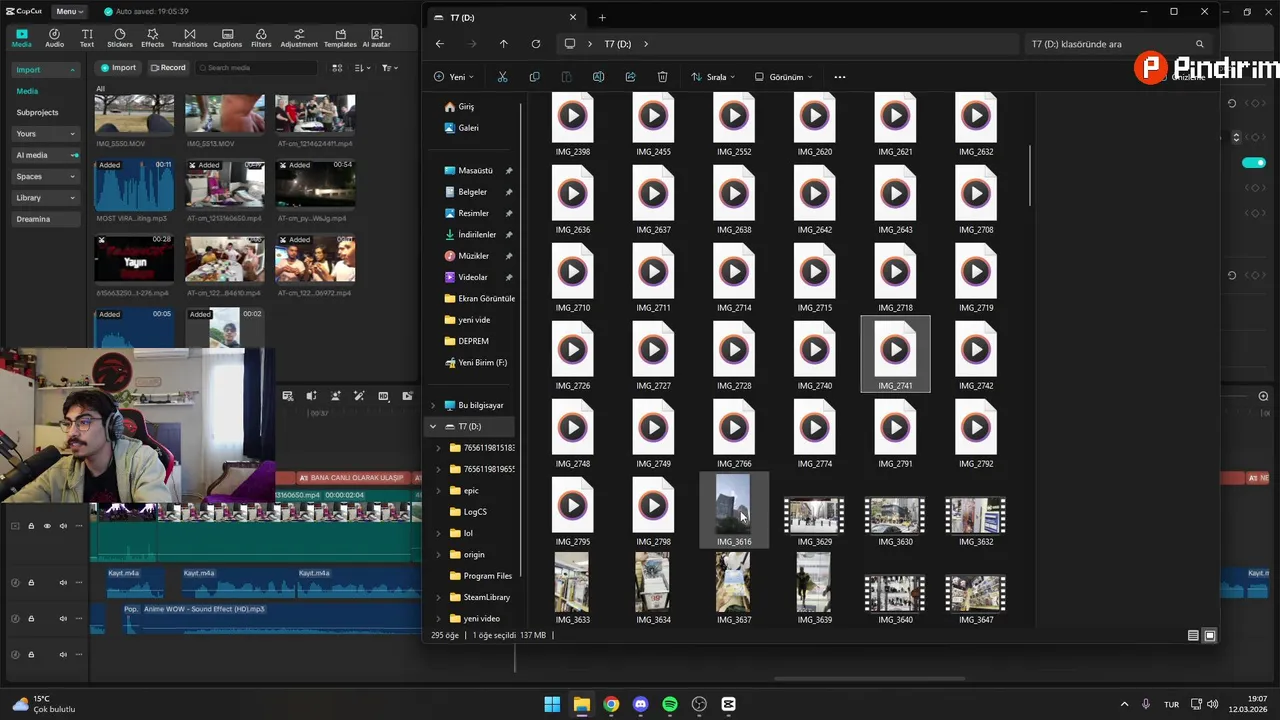The width and height of the screenshot is (1280, 720).
Task: Click the Explorer cut (scissors) icon
Action: point(502,77)
